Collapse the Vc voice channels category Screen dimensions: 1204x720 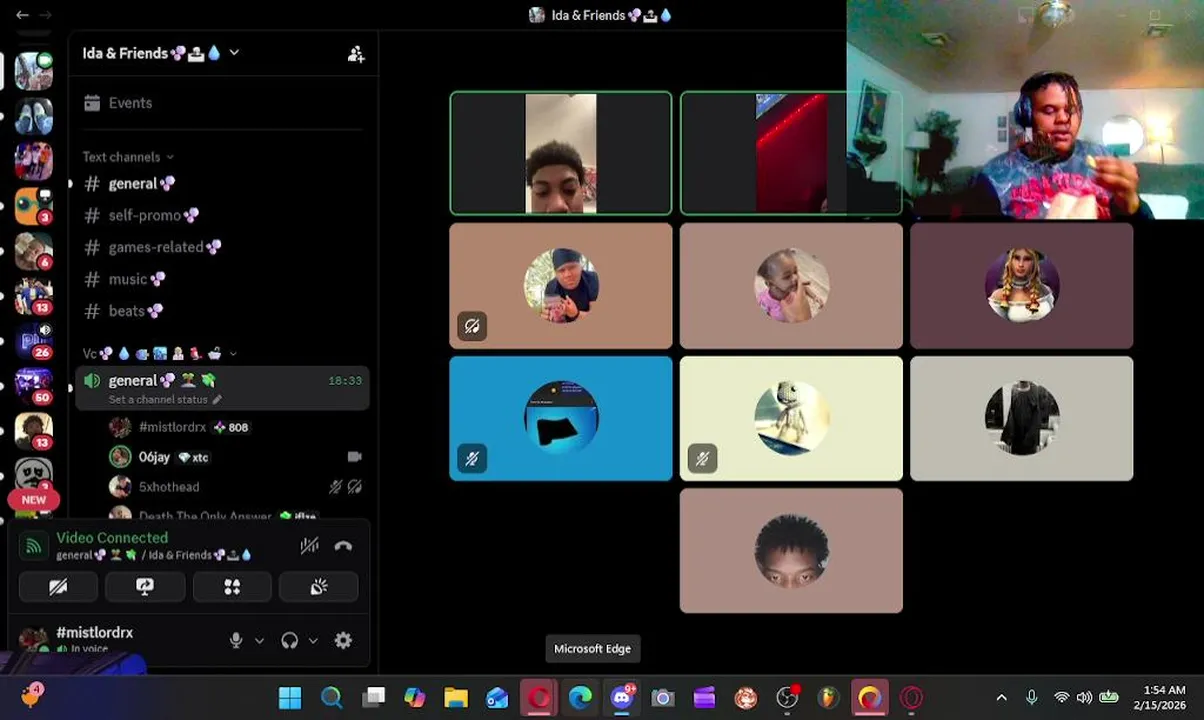coord(160,353)
